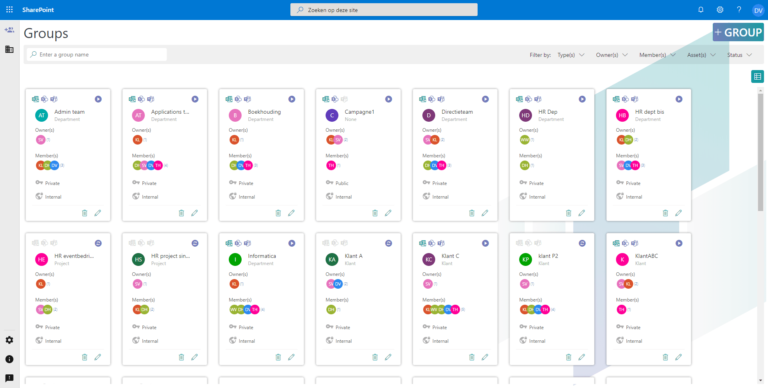Toggle the status button on HR eventbedrijf card
Image resolution: width=768 pixels, height=388 pixels.
point(98,243)
